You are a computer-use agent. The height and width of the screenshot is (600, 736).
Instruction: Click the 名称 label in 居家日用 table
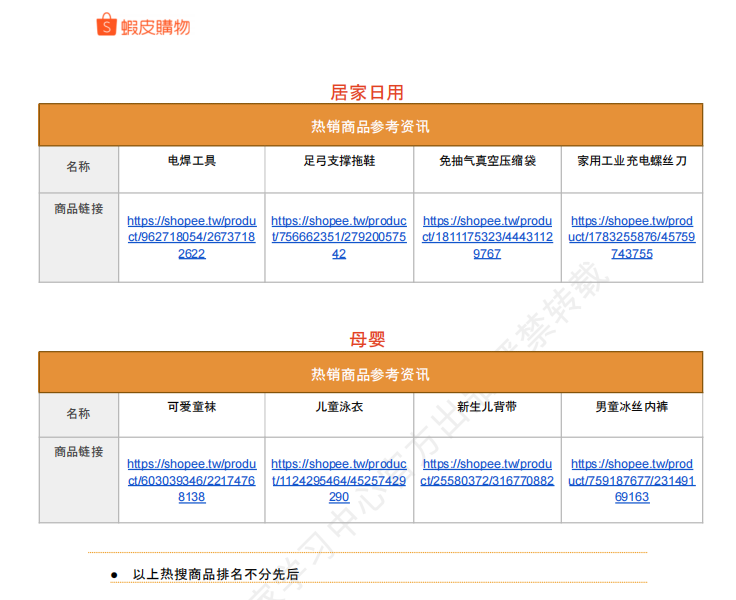click(78, 167)
